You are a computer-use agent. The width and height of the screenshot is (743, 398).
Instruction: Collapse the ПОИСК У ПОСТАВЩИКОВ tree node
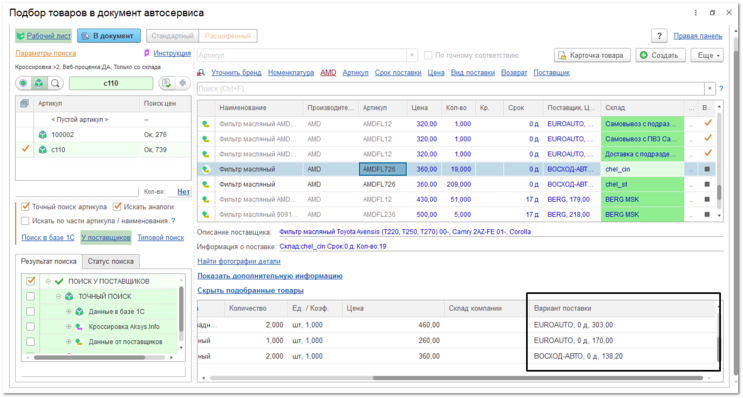pos(48,281)
